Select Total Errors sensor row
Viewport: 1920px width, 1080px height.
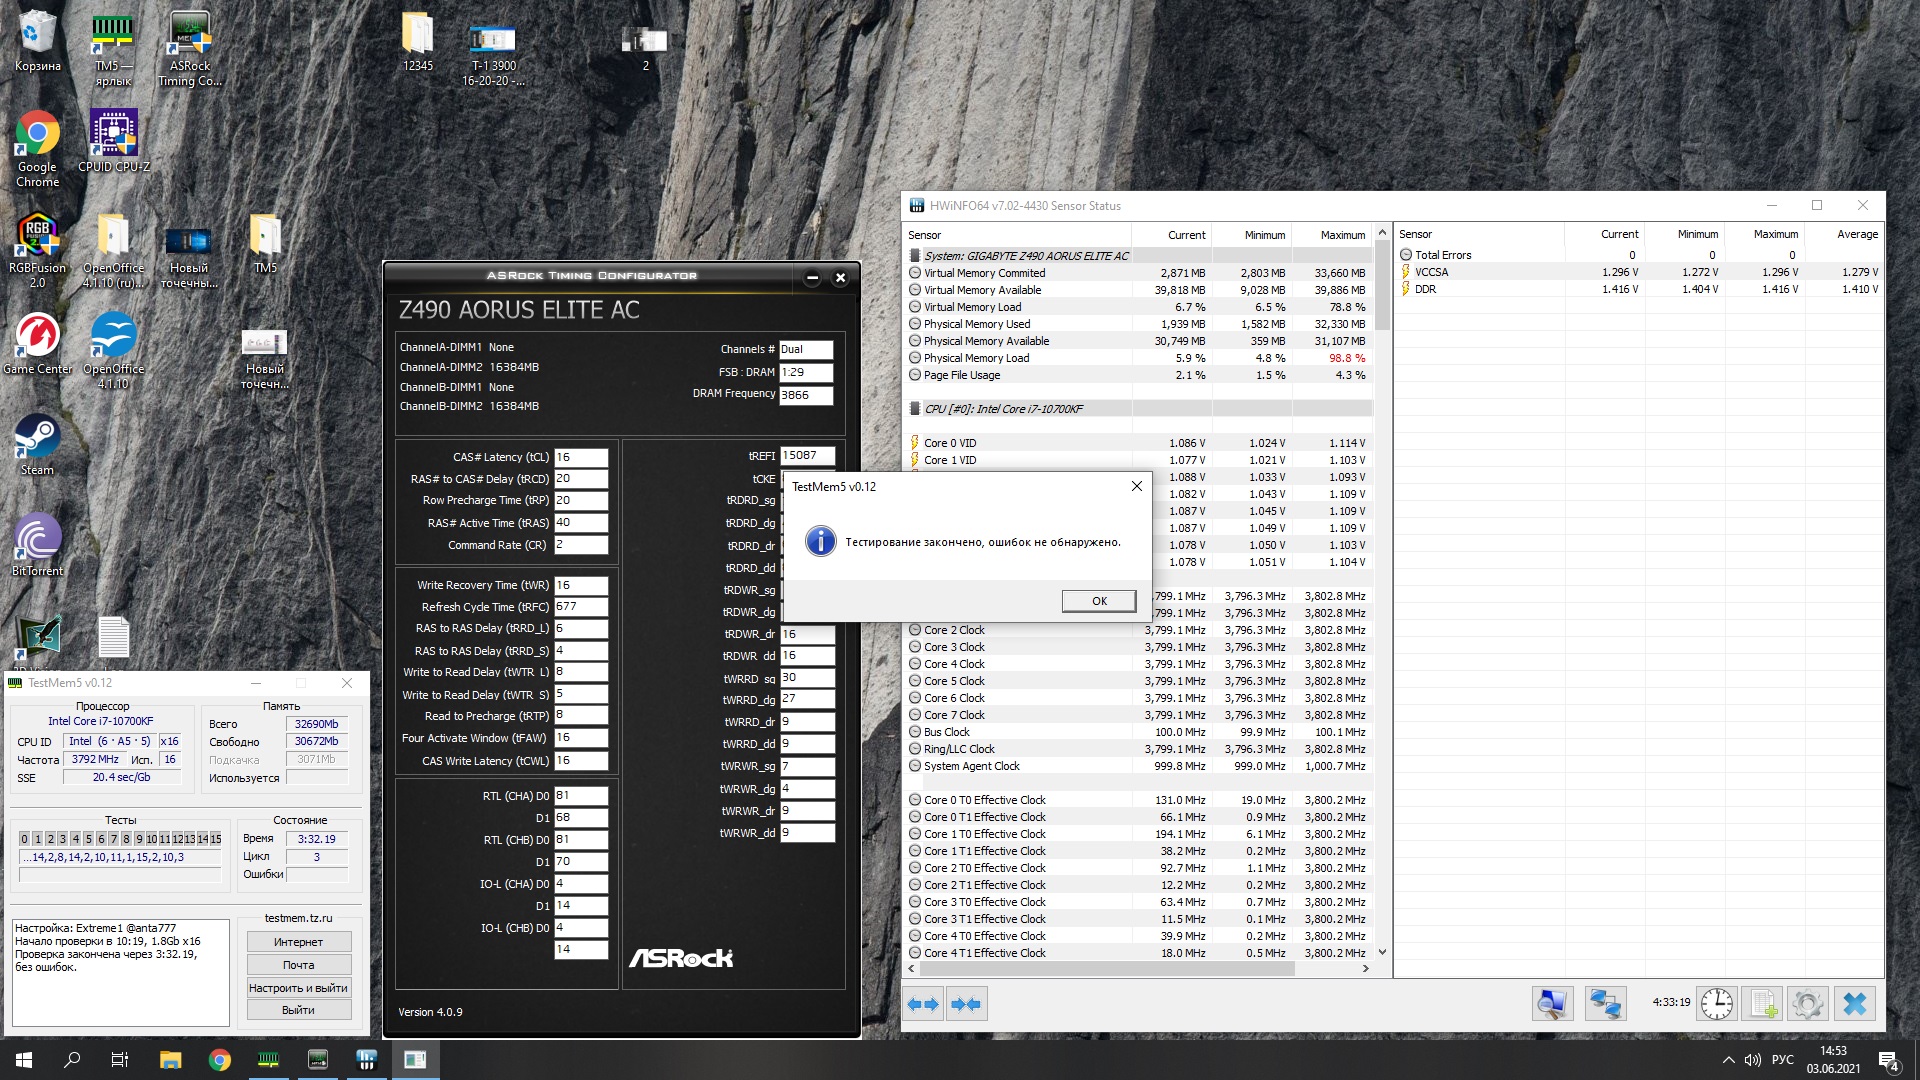1443,255
